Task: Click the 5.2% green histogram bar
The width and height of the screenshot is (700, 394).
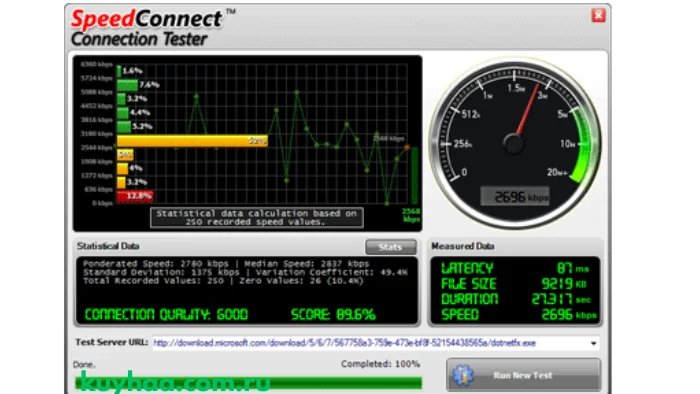Action: click(x=124, y=127)
